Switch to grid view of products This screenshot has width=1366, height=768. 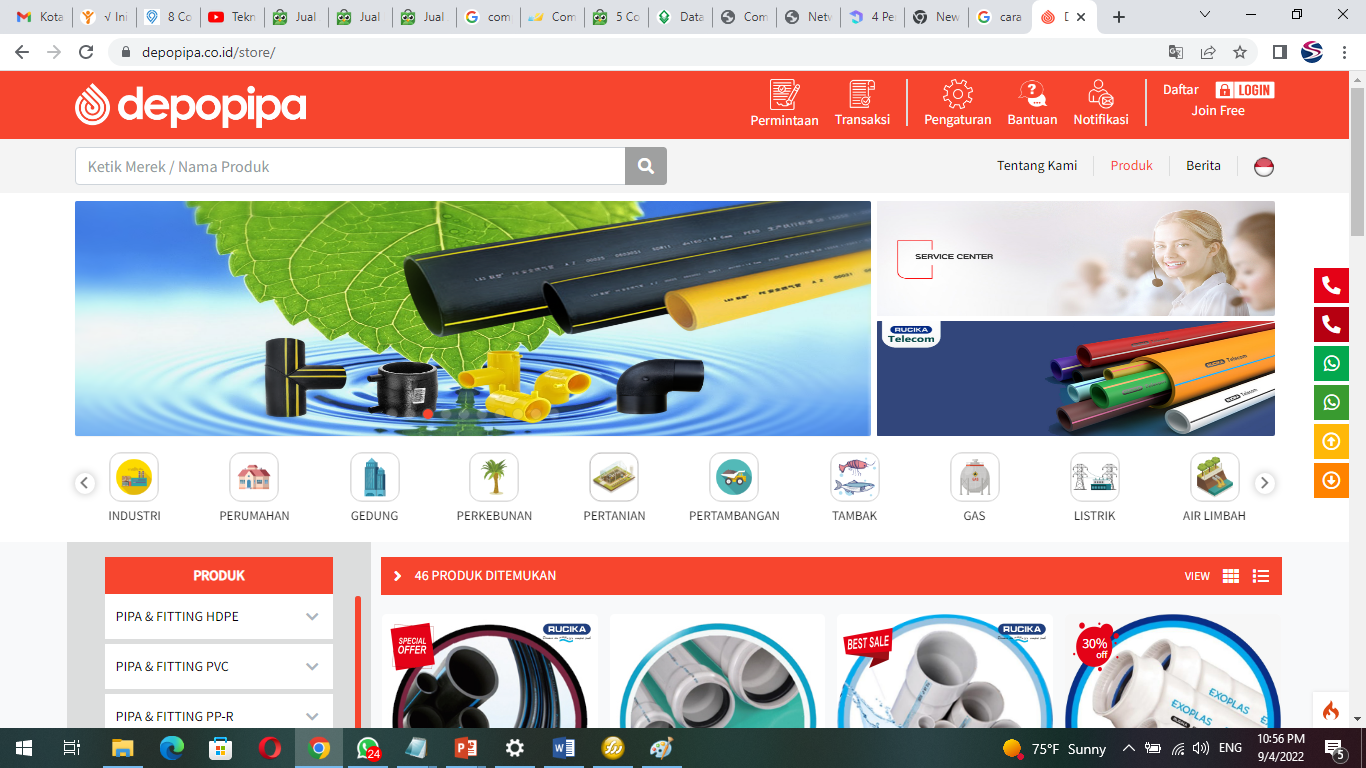(x=1231, y=576)
